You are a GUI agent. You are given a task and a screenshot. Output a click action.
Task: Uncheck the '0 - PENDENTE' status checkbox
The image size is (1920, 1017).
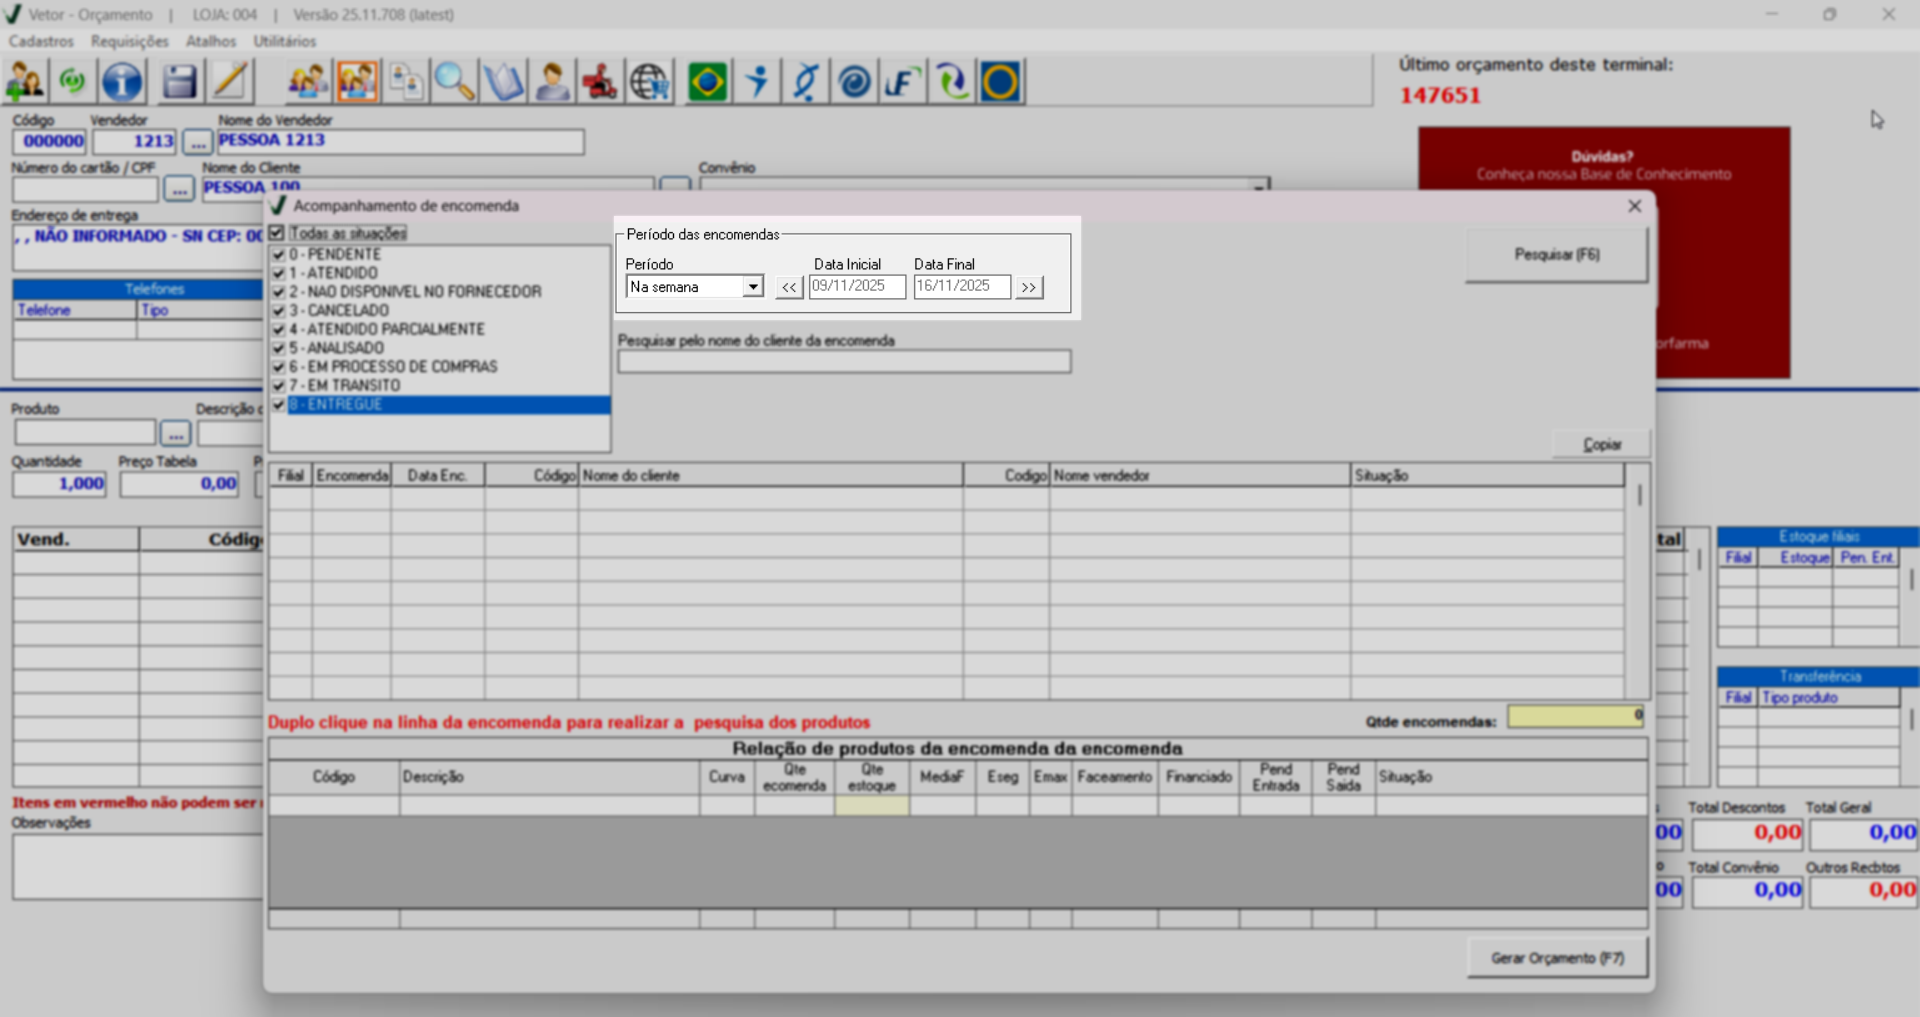tap(279, 255)
